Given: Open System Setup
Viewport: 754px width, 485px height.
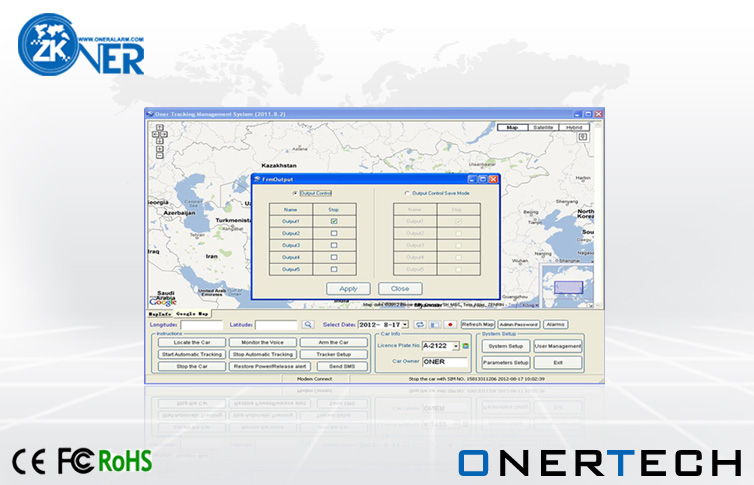Looking at the screenshot, I should pos(506,346).
